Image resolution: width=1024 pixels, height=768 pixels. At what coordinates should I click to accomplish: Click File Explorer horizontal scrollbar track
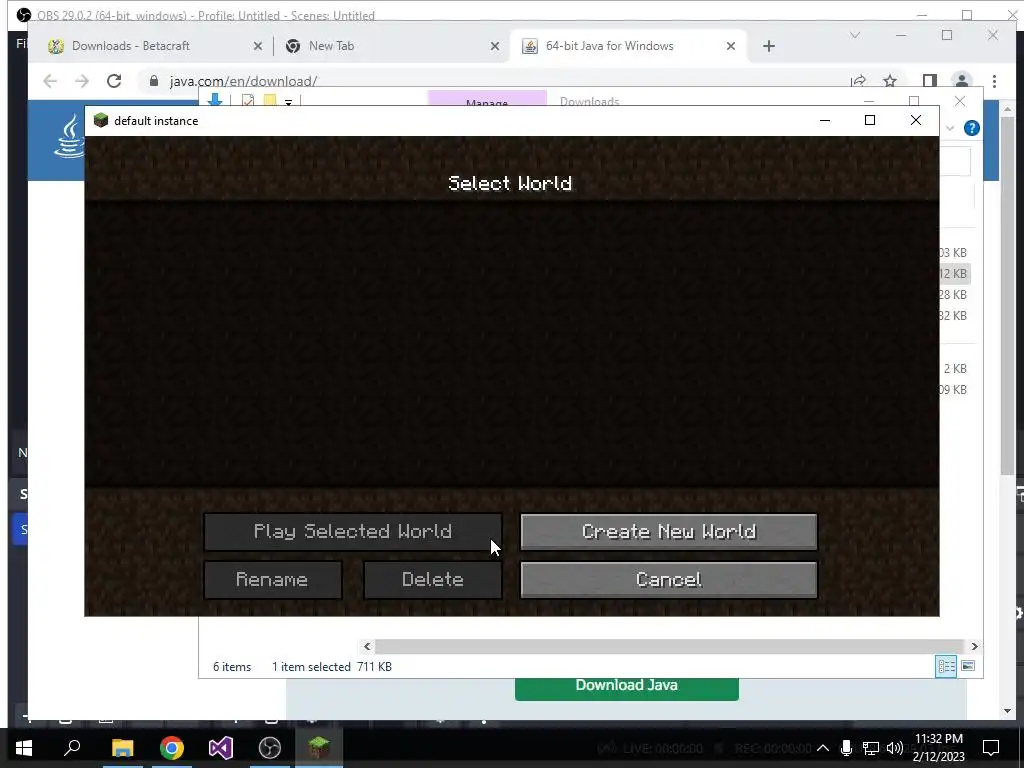pos(669,647)
